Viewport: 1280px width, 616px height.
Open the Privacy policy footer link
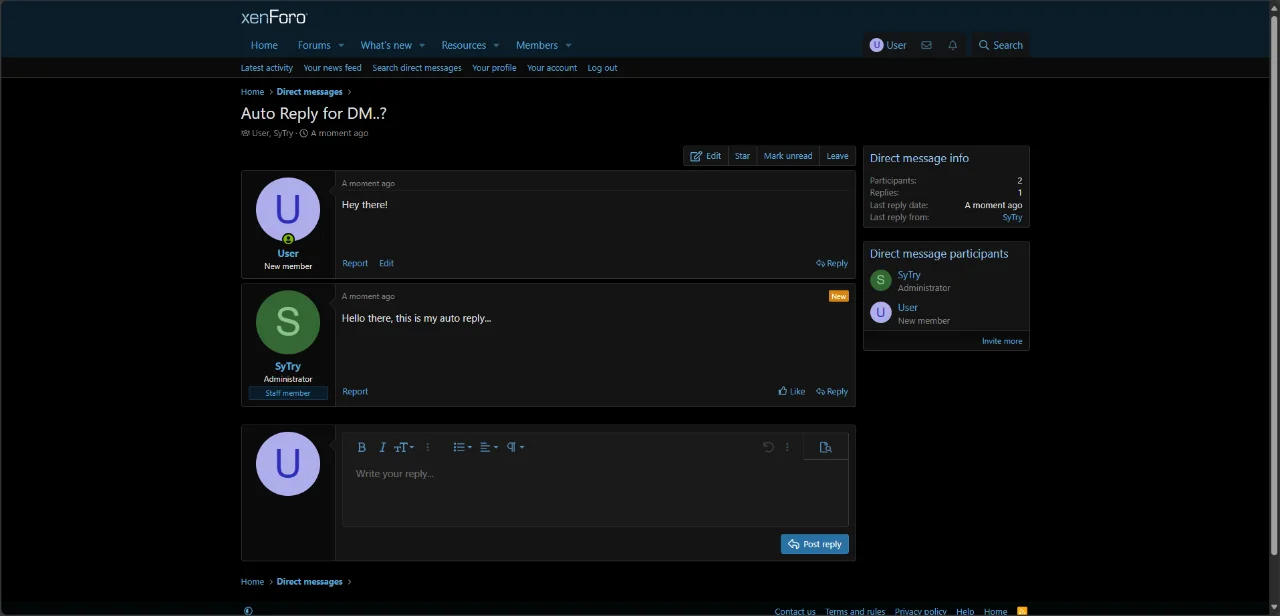point(921,611)
